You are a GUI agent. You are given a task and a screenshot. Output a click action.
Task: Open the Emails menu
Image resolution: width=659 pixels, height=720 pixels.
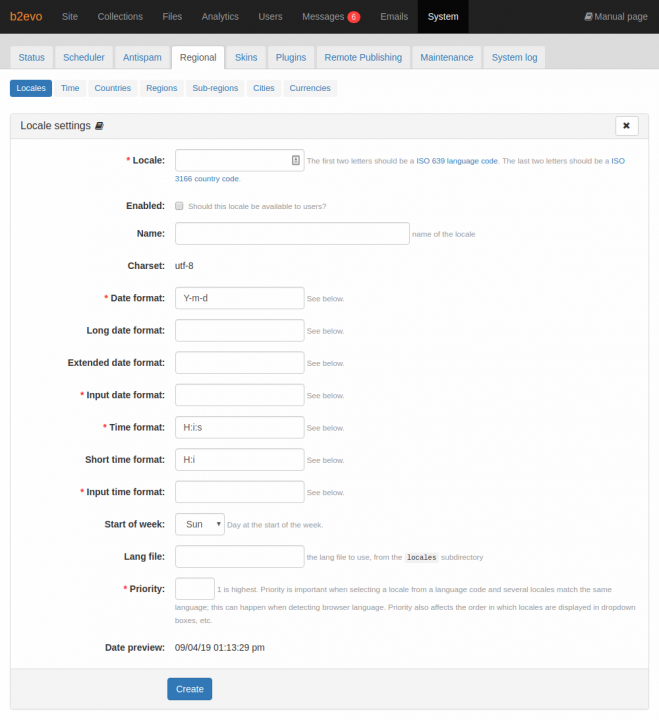pyautogui.click(x=394, y=17)
